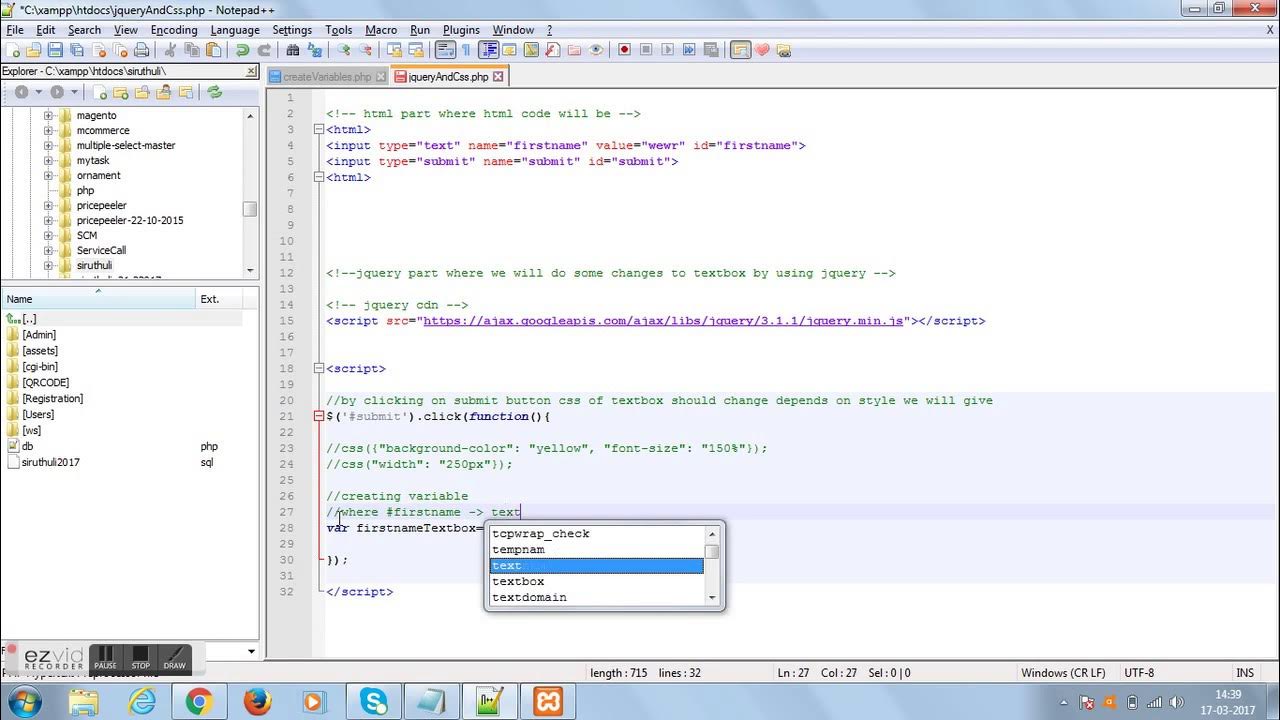Click the Explorer back arrow button

[20, 92]
